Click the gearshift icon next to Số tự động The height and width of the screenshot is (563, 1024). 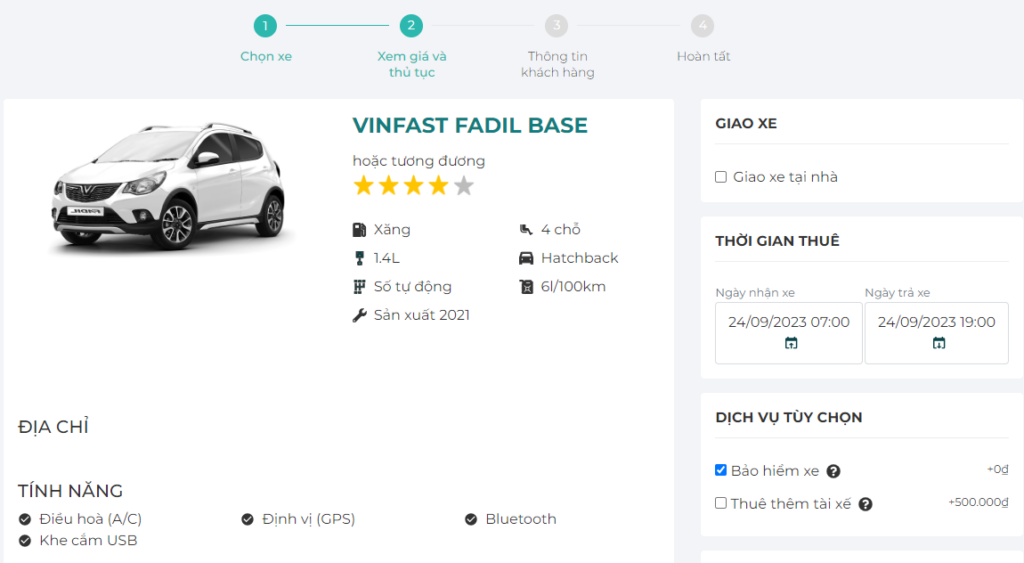point(360,287)
